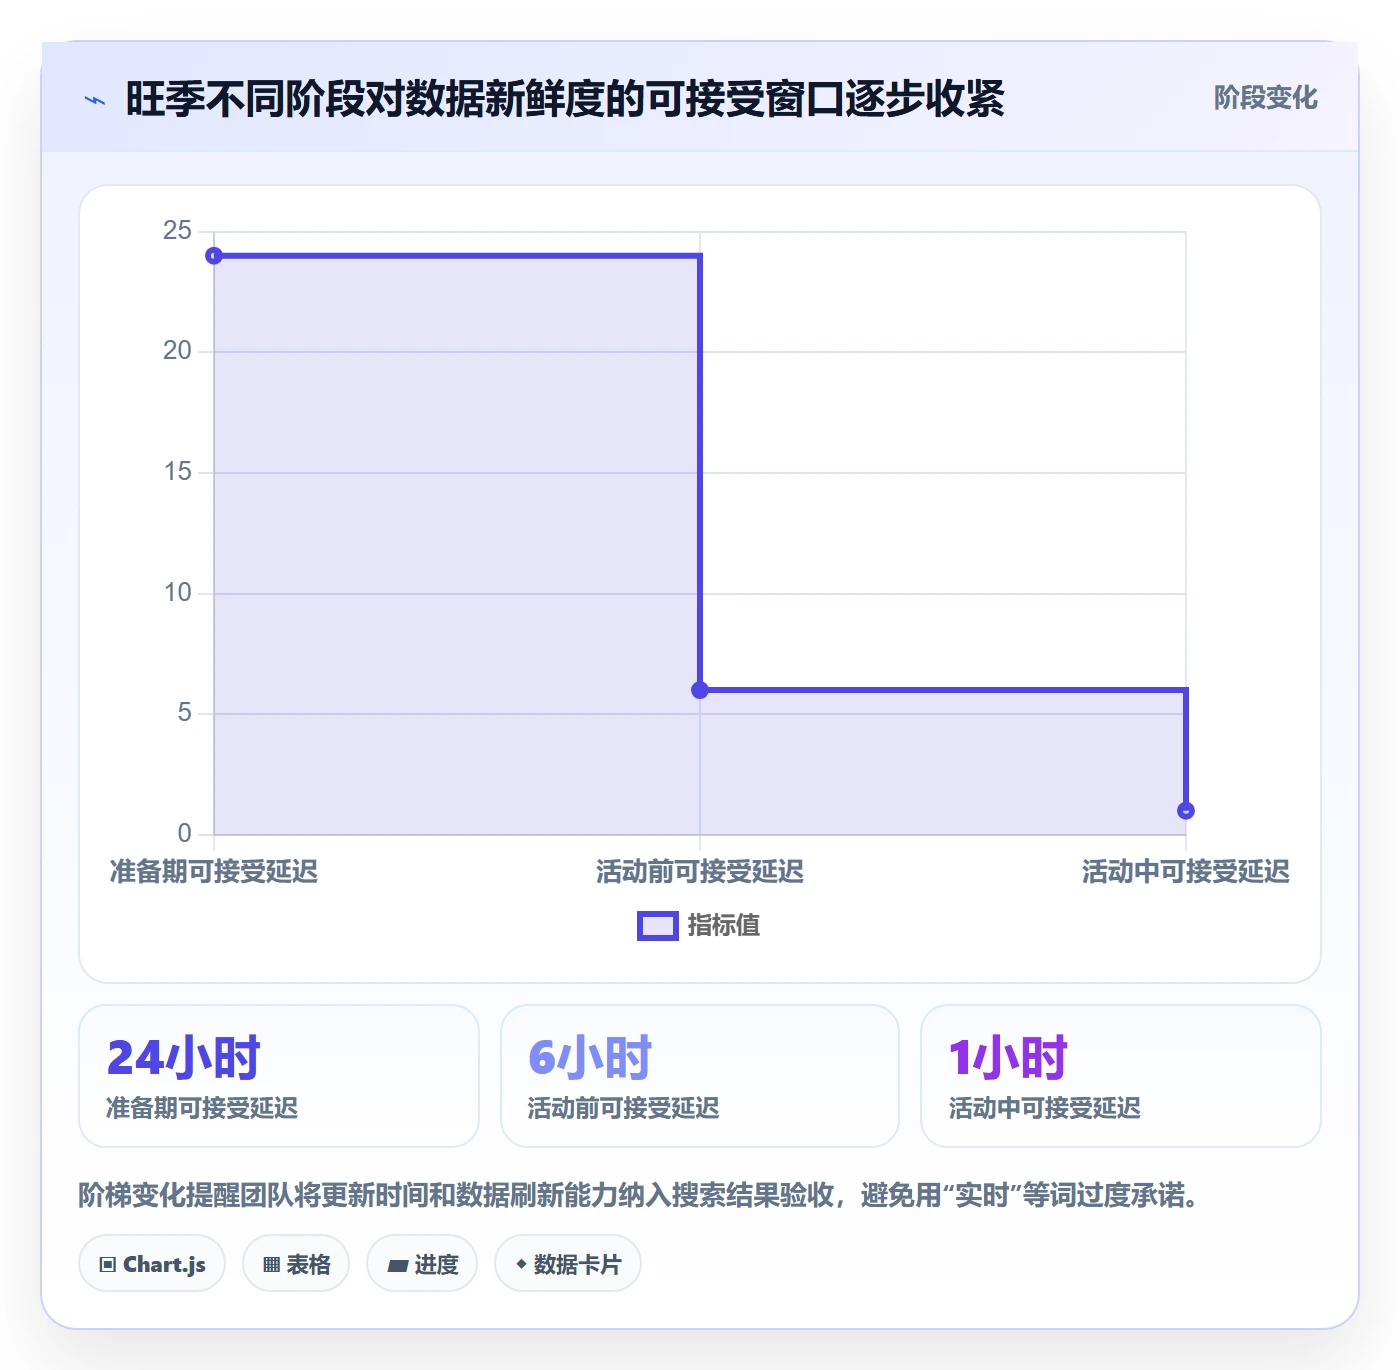Screen dimensions: 1400x1370
Task: Toggle the 指标值 legend swatch
Action: [x=658, y=926]
